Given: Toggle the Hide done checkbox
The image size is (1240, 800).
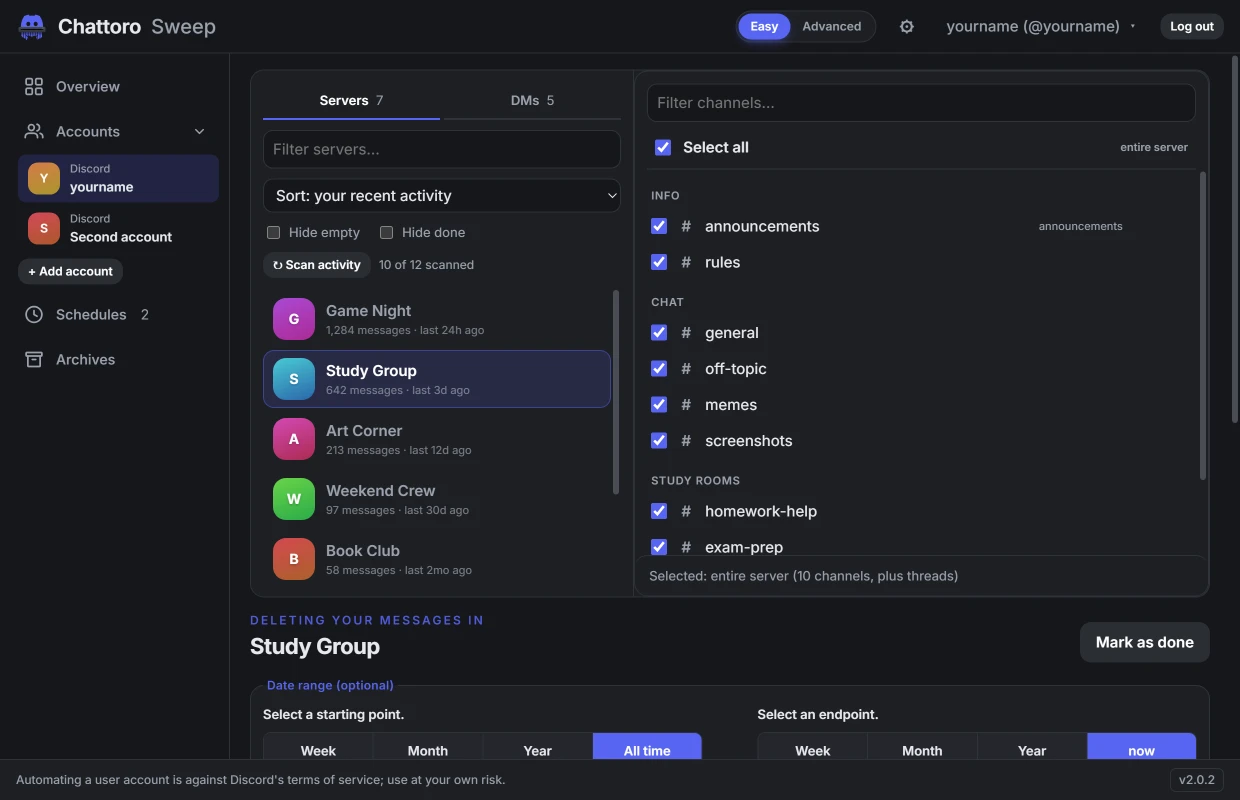Looking at the screenshot, I should pyautogui.click(x=386, y=233).
